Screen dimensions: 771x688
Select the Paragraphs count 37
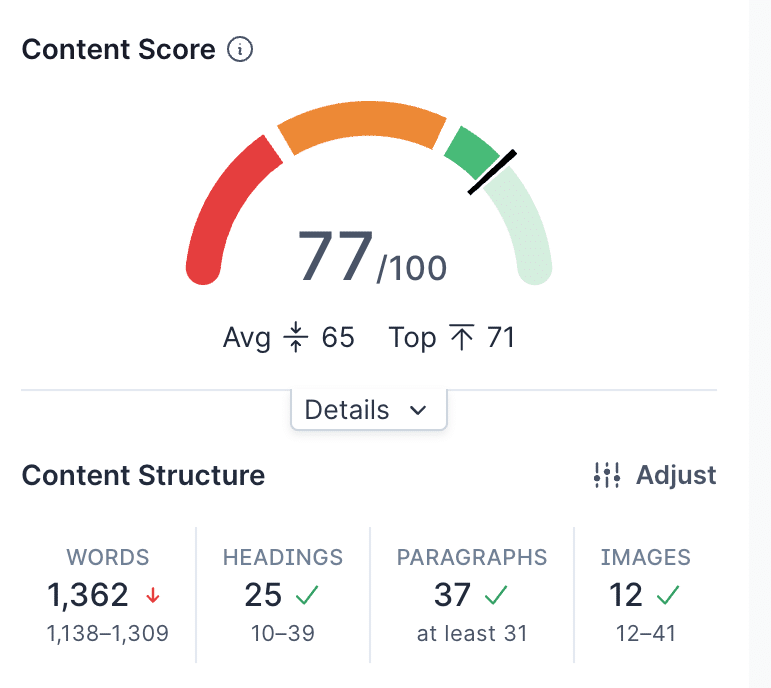tap(452, 595)
